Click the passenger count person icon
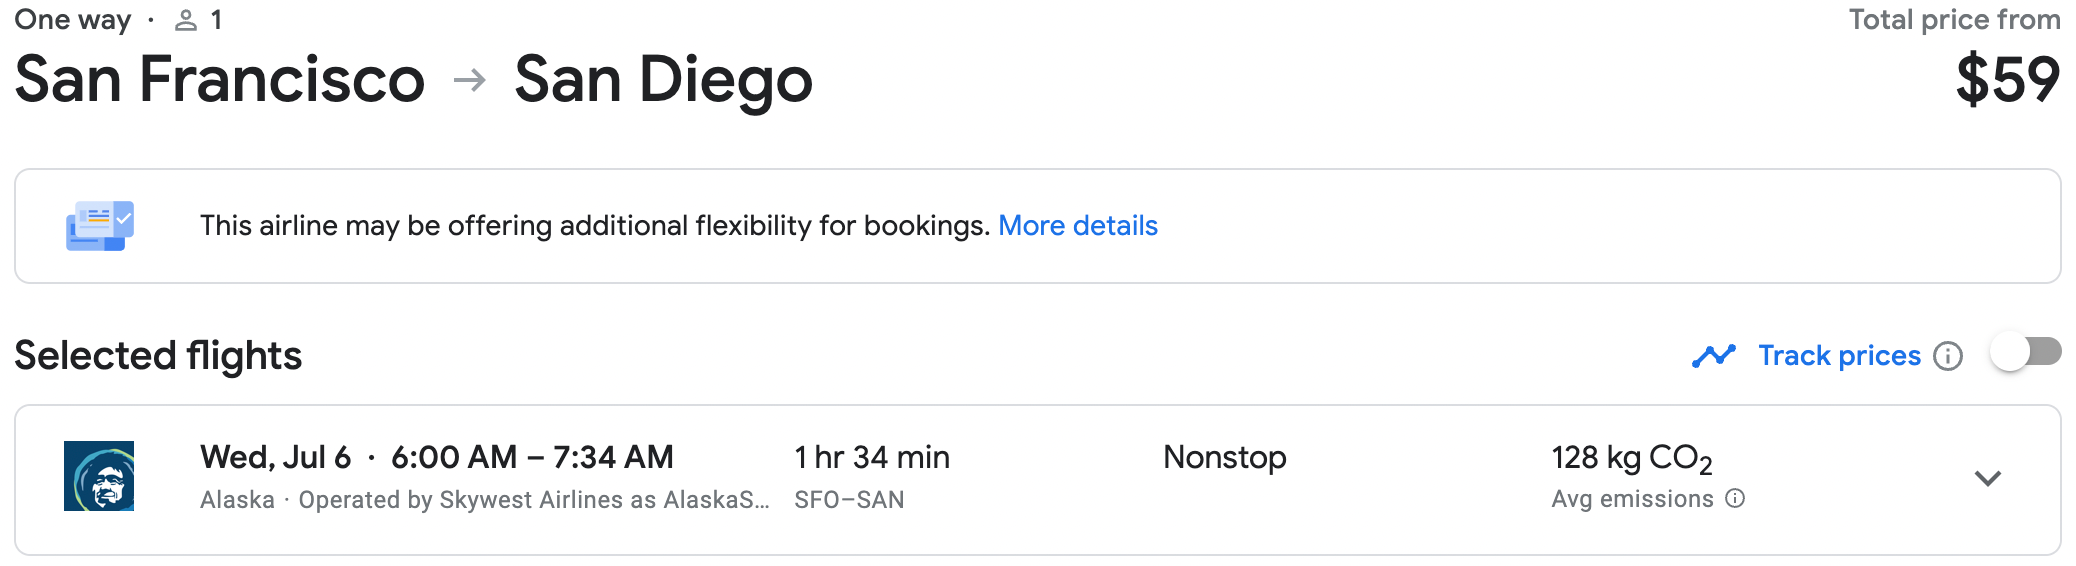 pyautogui.click(x=186, y=20)
